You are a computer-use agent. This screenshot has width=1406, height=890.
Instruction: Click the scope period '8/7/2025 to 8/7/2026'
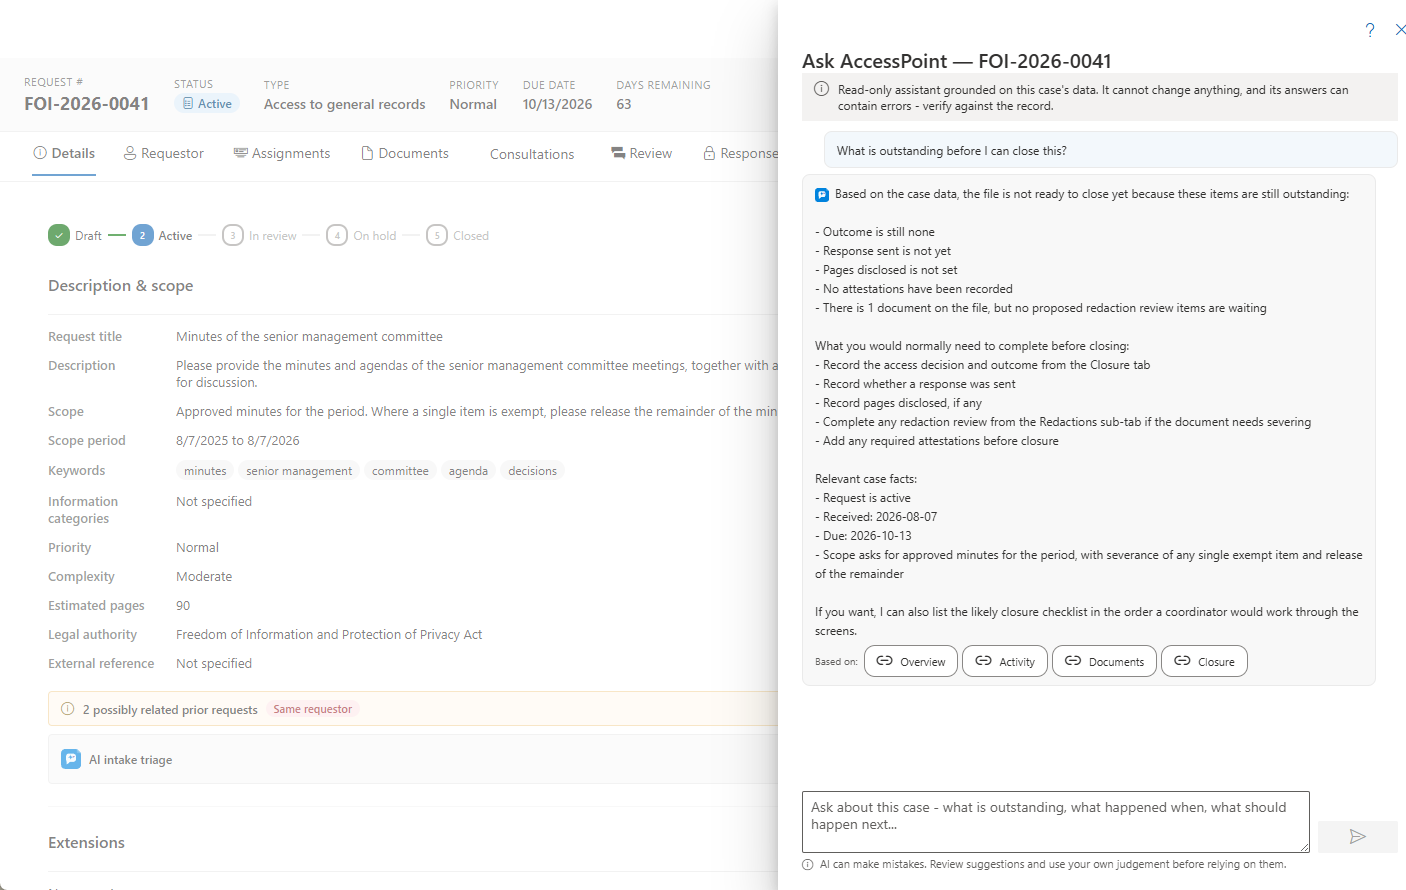238,441
